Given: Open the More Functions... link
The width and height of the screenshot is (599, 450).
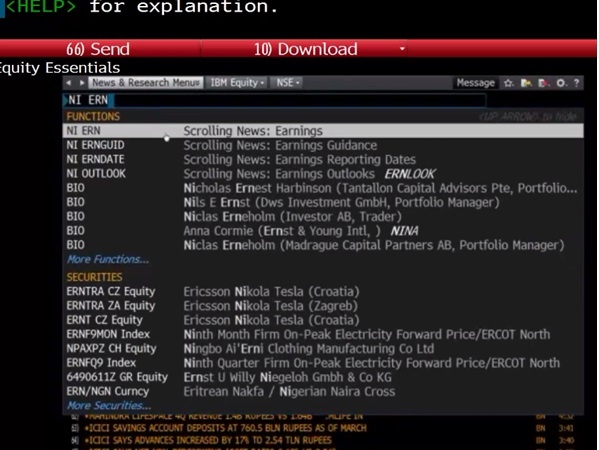Looking at the screenshot, I should [x=108, y=259].
